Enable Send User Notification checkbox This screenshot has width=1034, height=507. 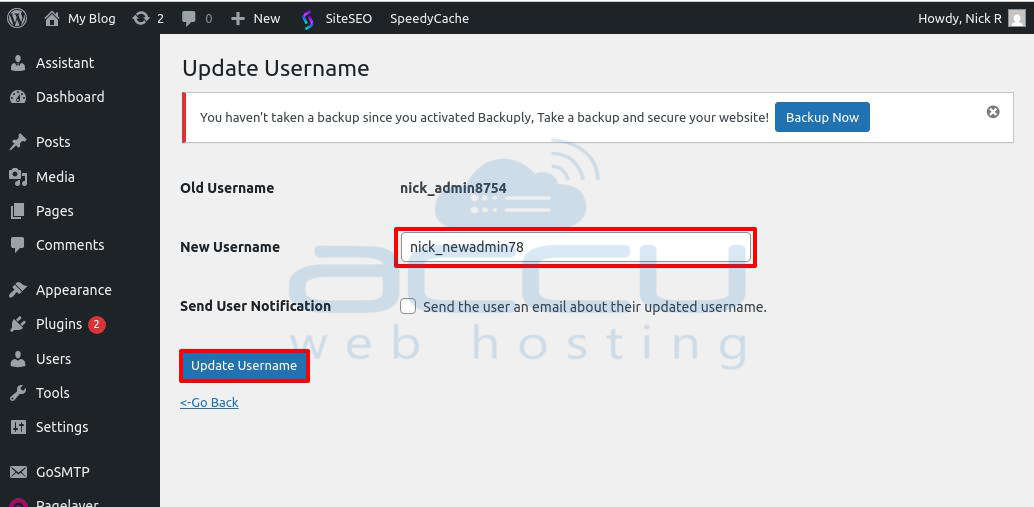click(408, 306)
